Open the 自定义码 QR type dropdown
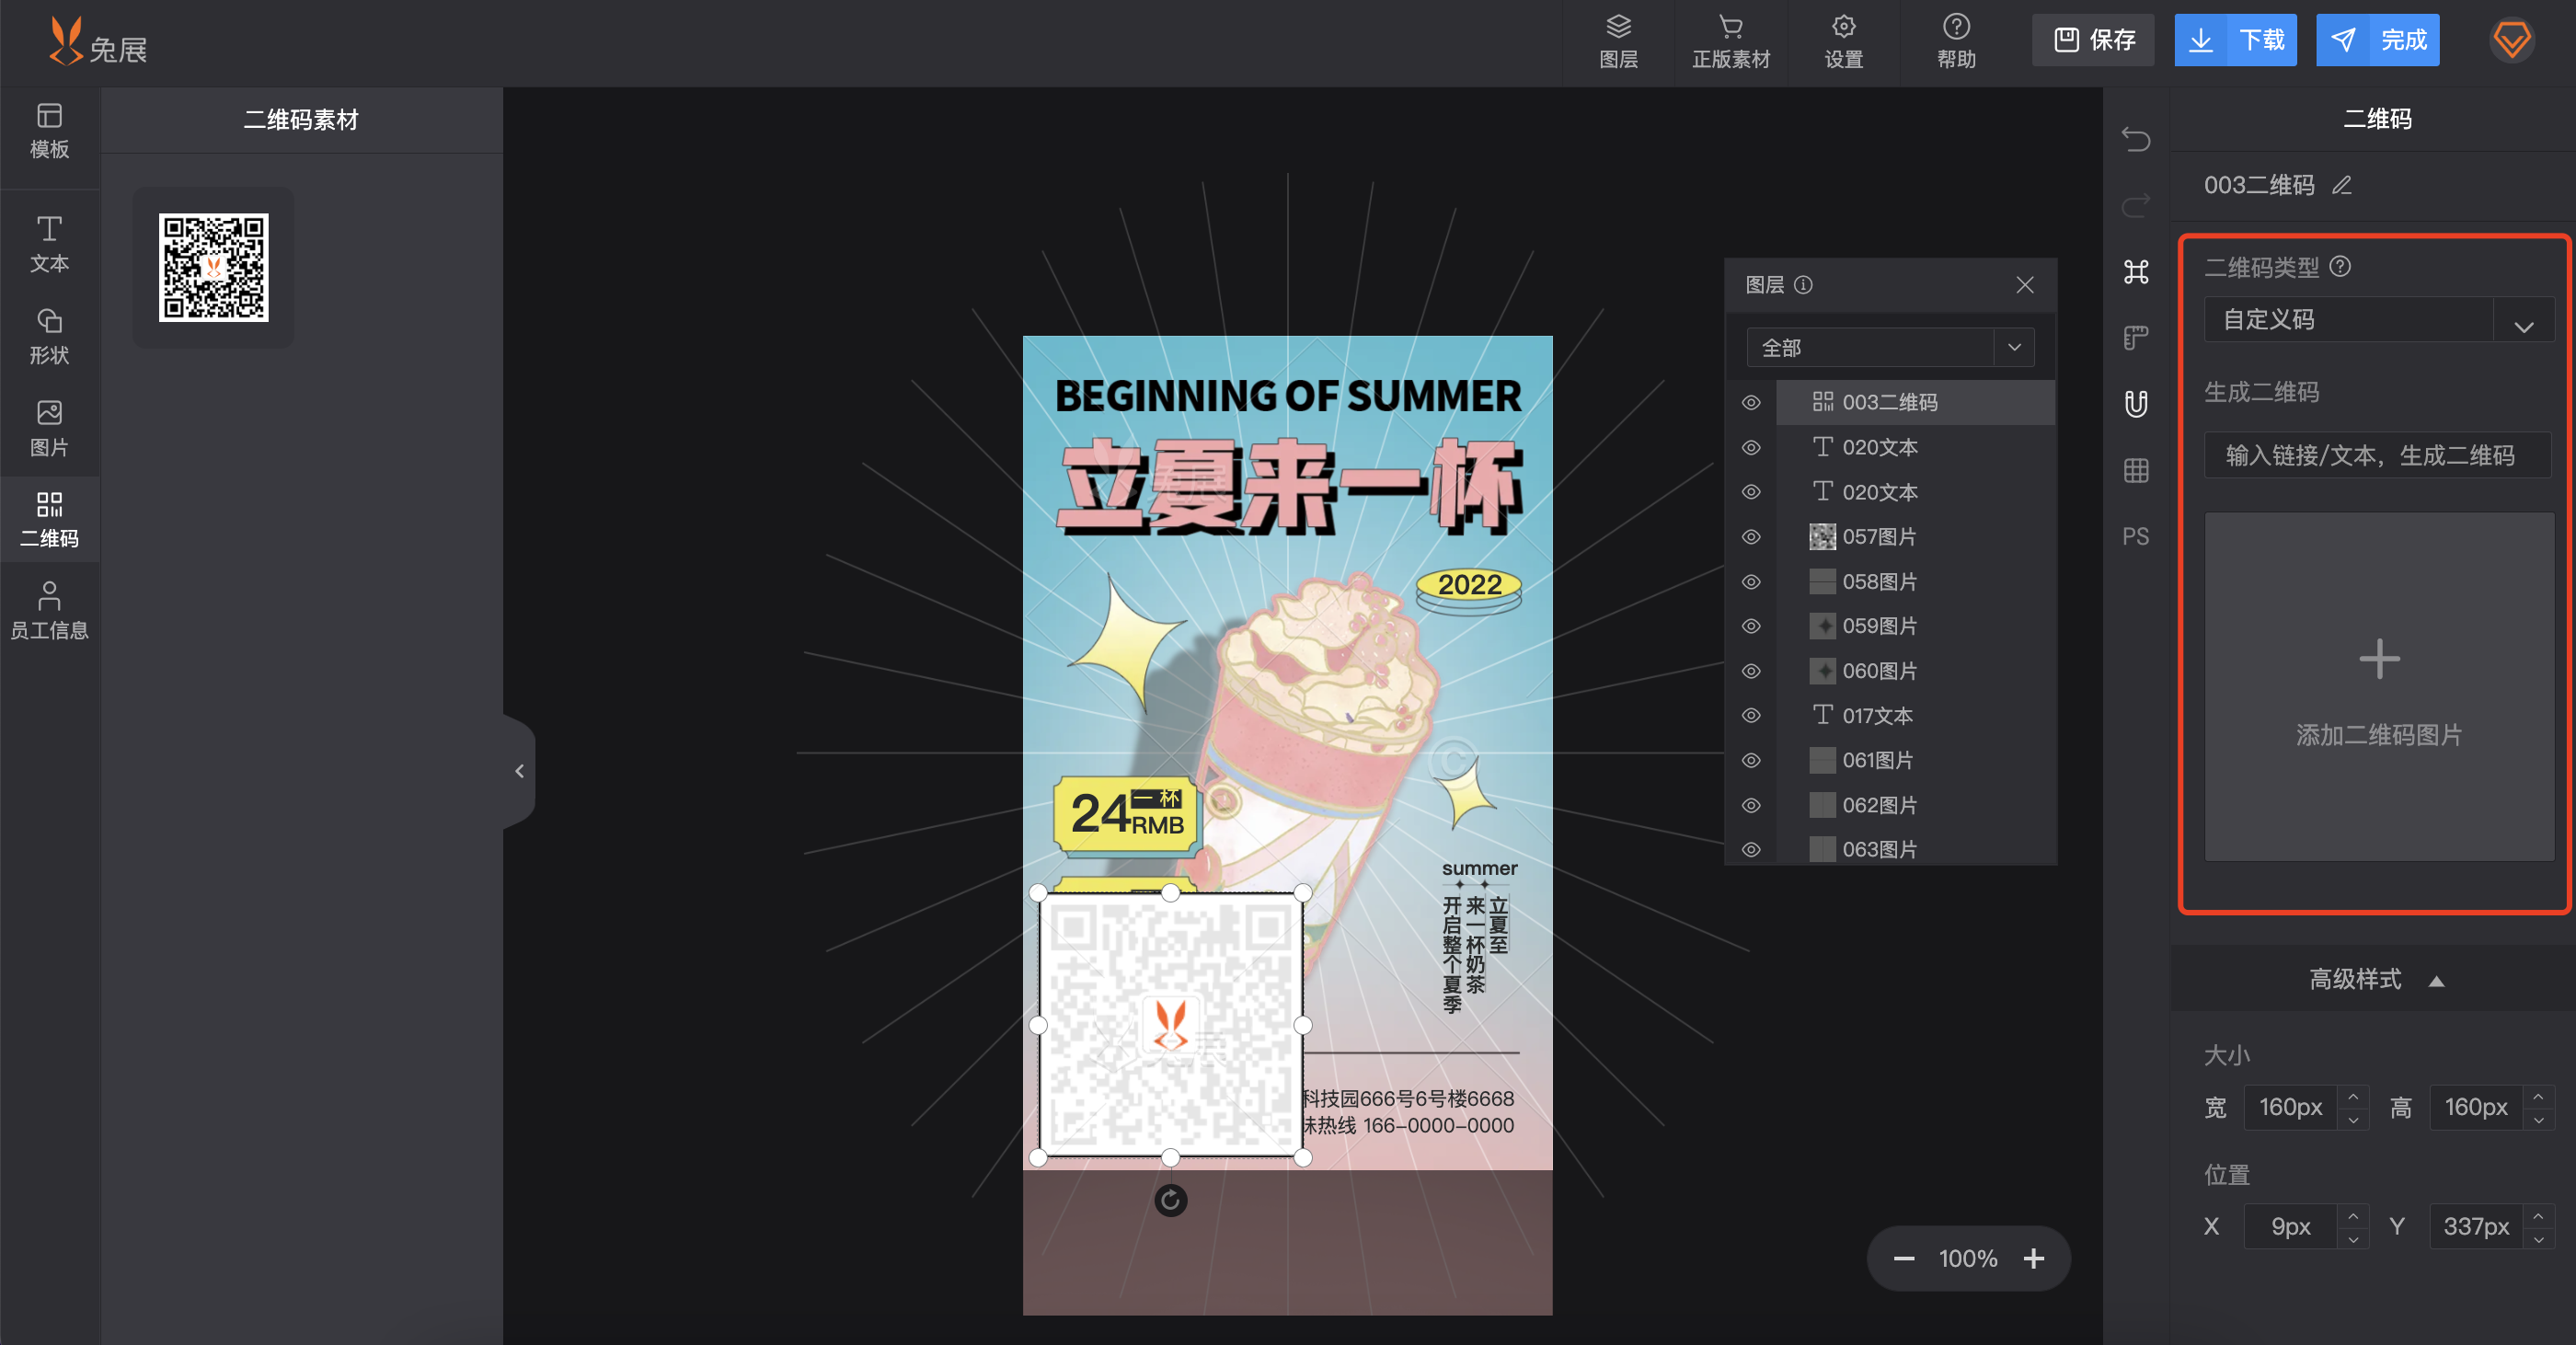Screen dimensions: 2576x1345 (x=2378, y=320)
